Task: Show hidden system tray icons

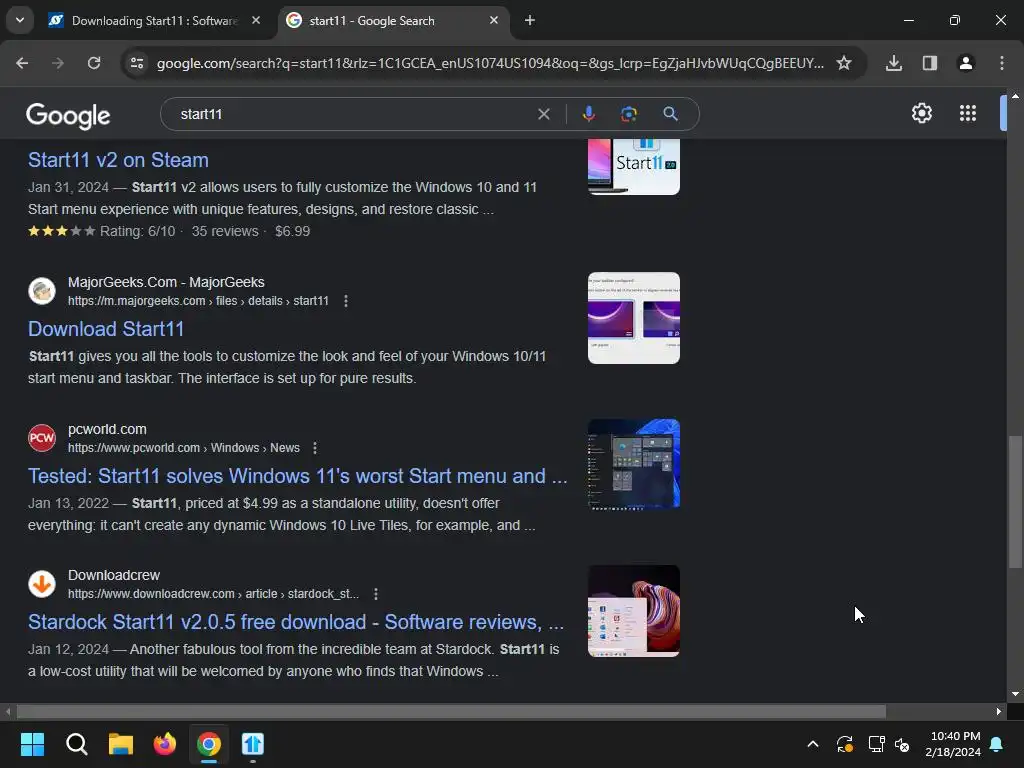Action: point(813,744)
